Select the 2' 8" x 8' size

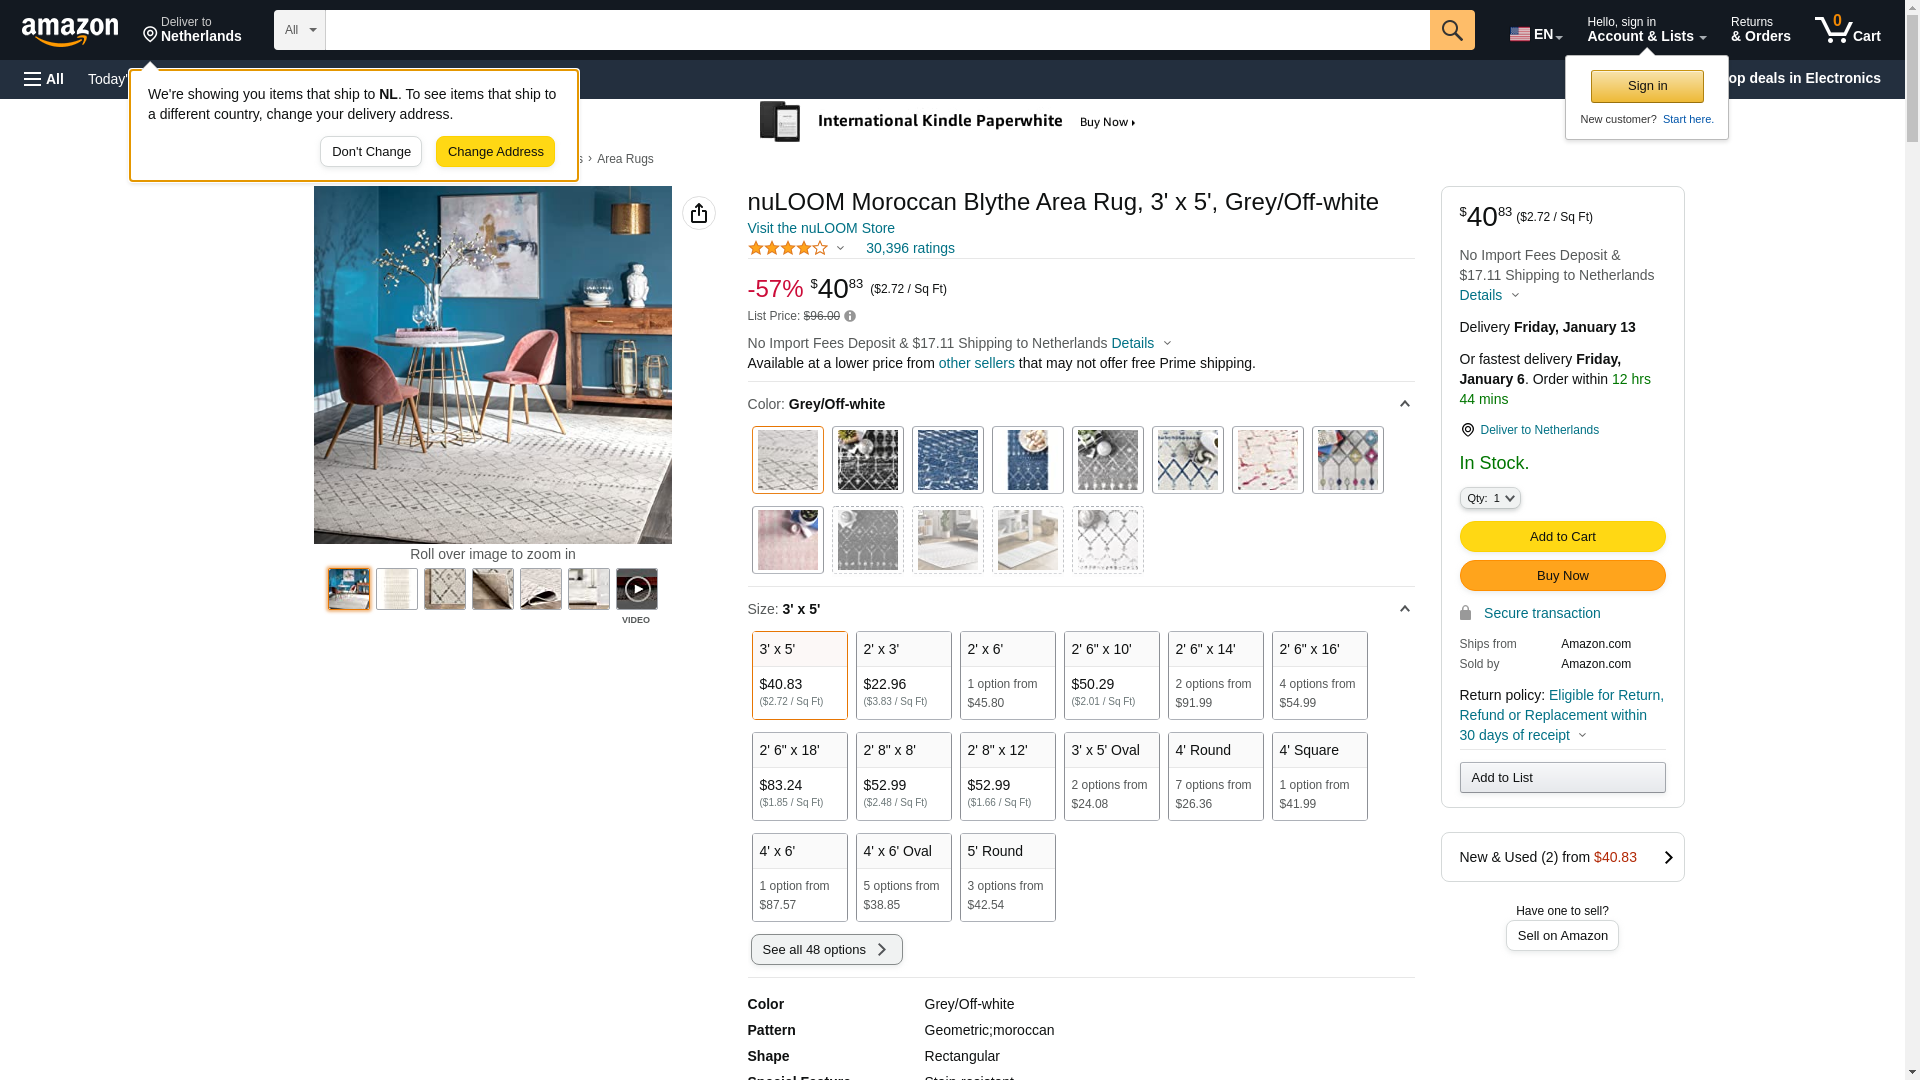(x=903, y=776)
